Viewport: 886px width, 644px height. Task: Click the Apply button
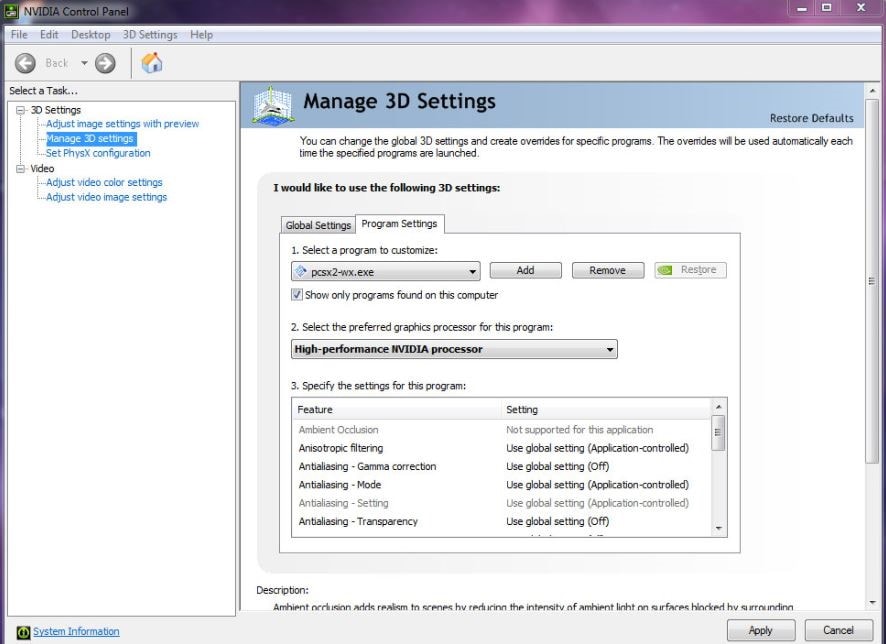pyautogui.click(x=761, y=630)
